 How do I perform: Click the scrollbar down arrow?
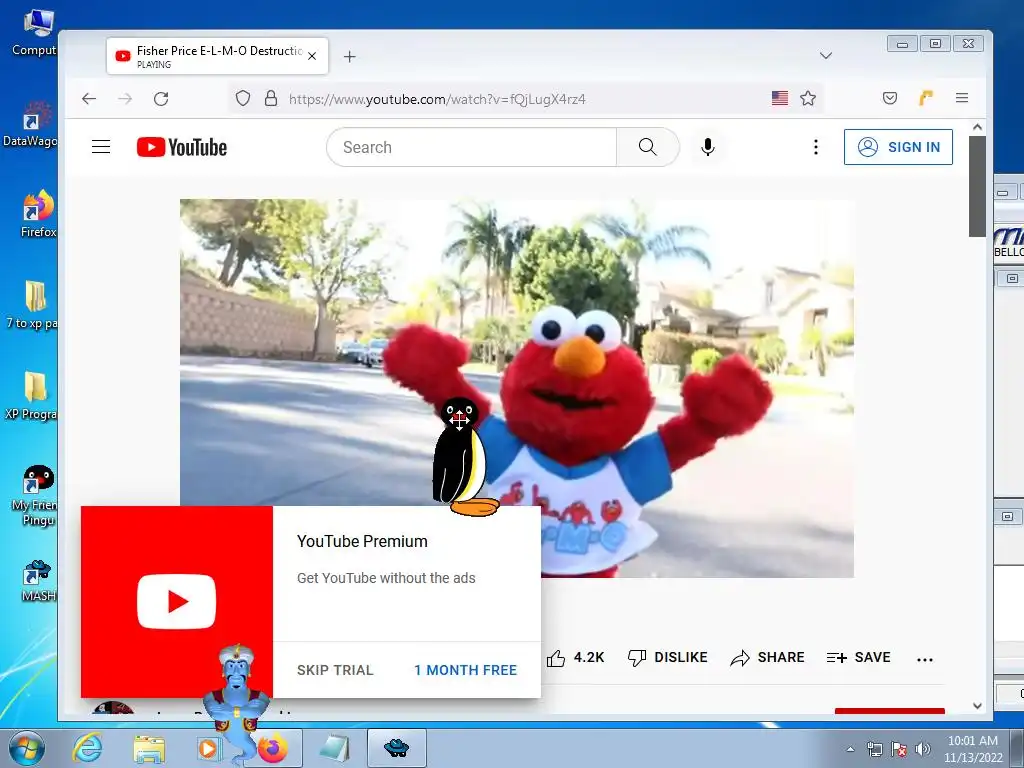977,706
